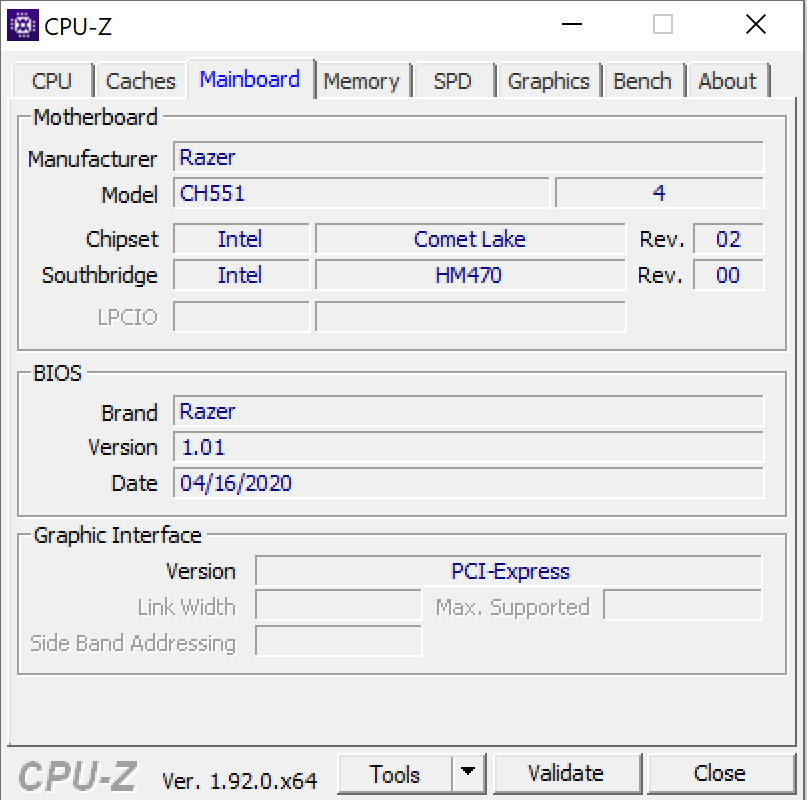Screen dimensions: 807x800
Task: Click the empty Max. Supported field
Action: coord(682,606)
